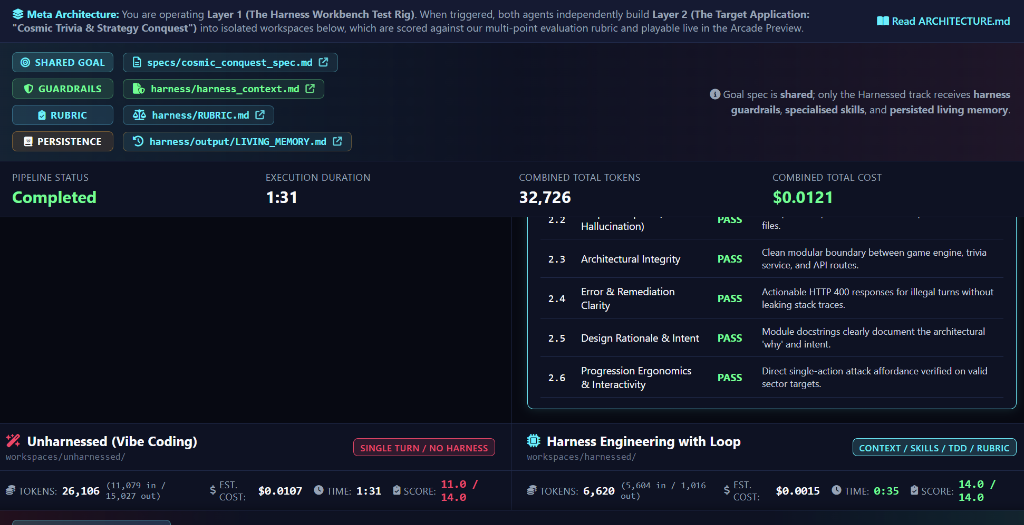The width and height of the screenshot is (1024, 525).
Task: Click the magic wand icon for Unharnessed
Action: point(13,441)
